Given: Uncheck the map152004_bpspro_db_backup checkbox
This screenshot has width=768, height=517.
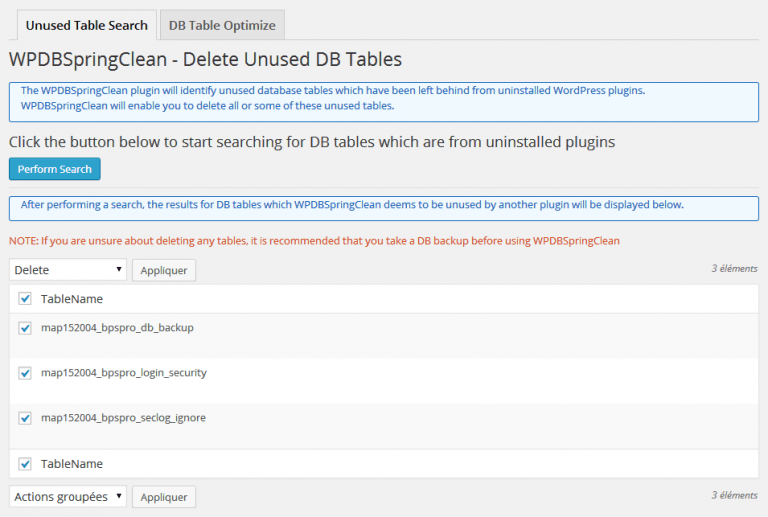Looking at the screenshot, I should [x=25, y=328].
